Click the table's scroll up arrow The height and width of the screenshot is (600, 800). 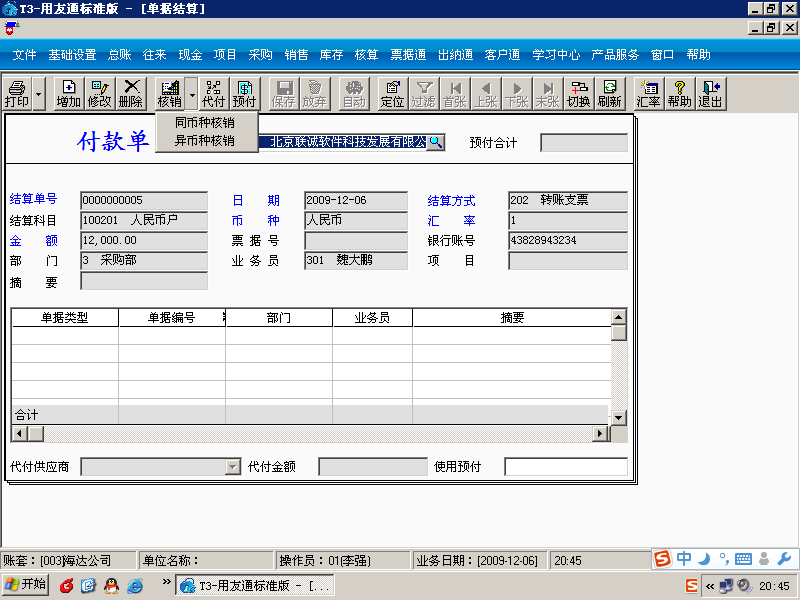pyautogui.click(x=618, y=317)
